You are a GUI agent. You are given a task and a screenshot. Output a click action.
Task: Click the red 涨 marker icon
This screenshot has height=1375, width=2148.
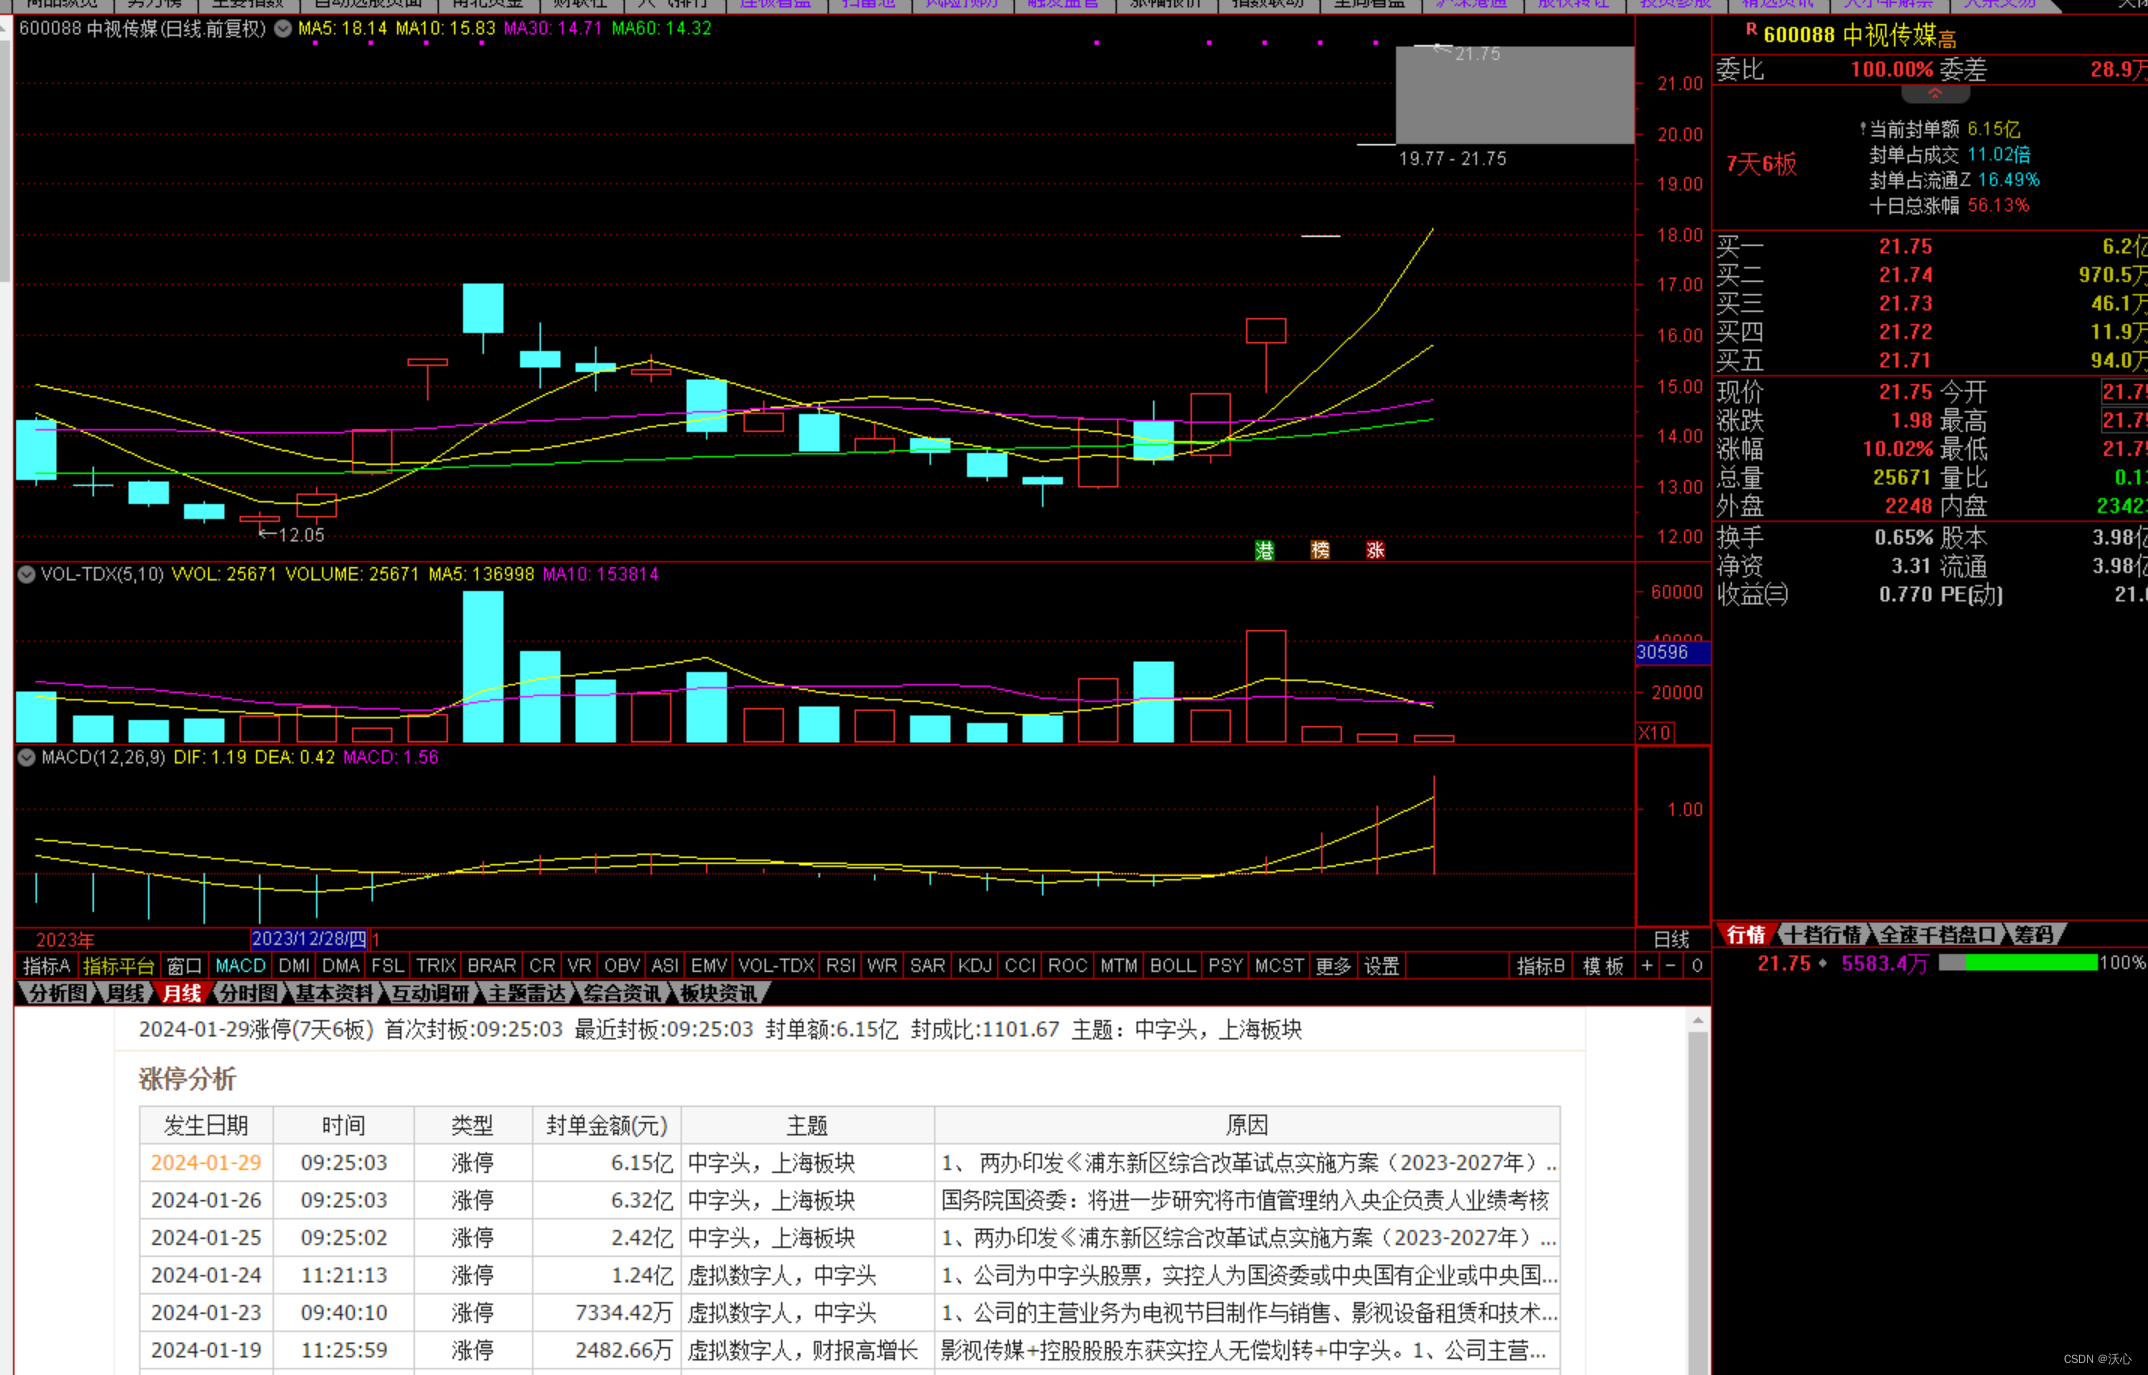[1376, 550]
